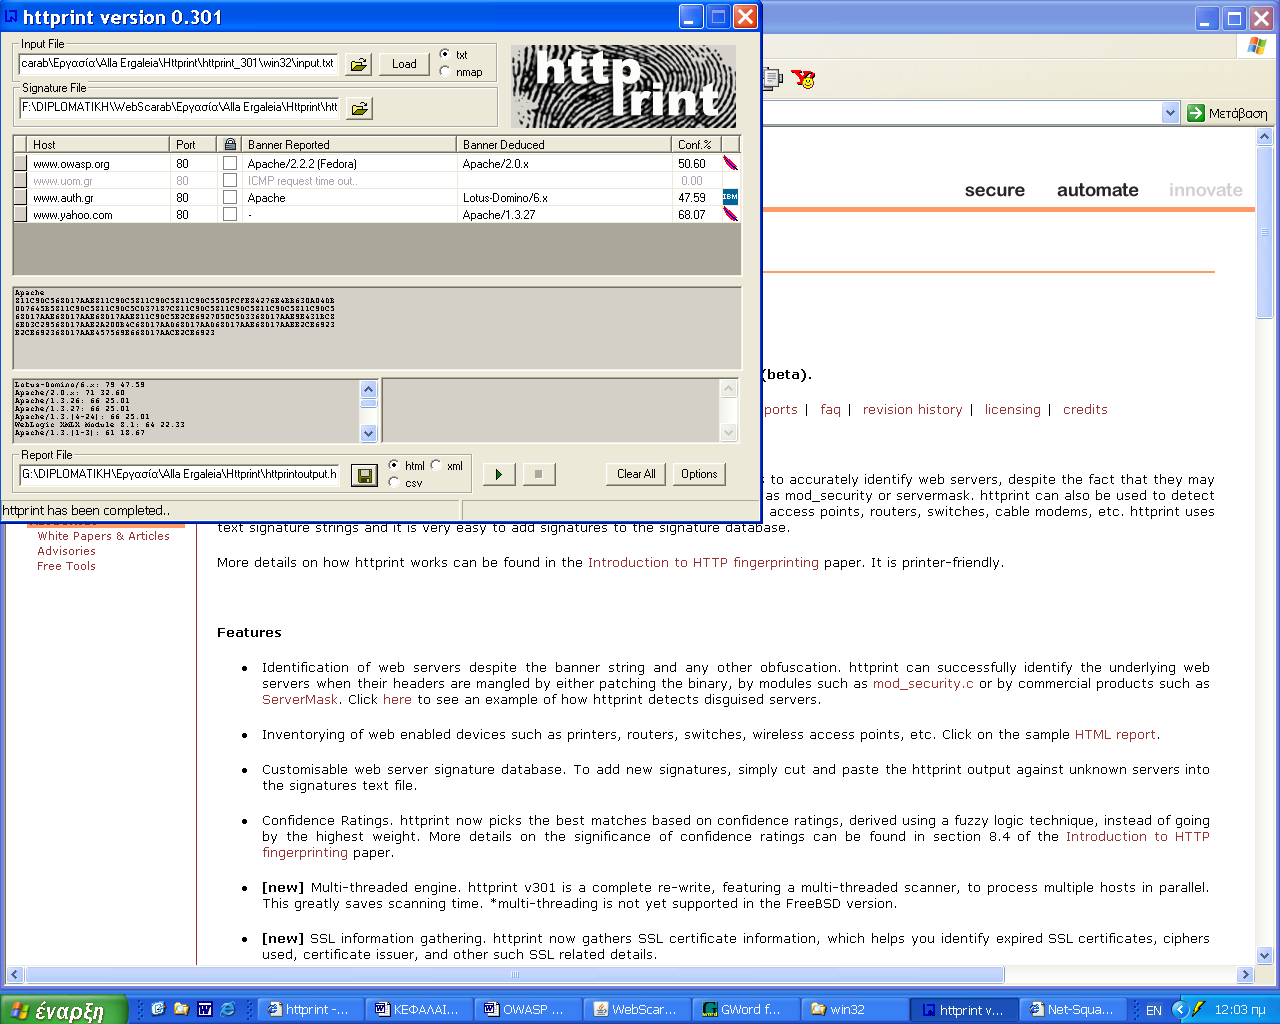1280x1024 pixels.
Task: Sort by Banner Deduced column header
Action: (x=564, y=144)
